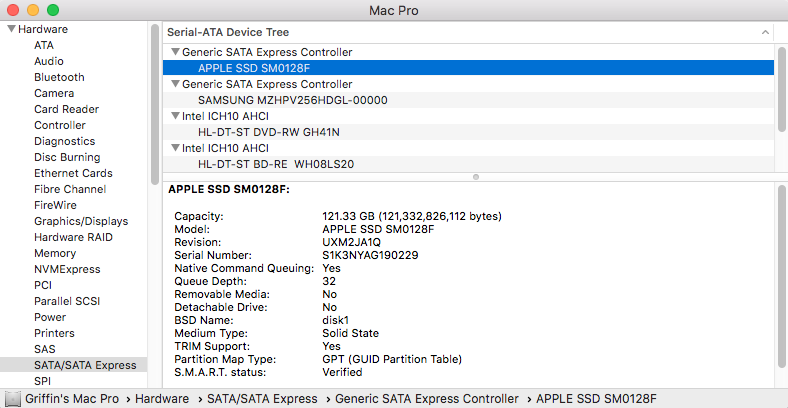The width and height of the screenshot is (788, 408).
Task: Open Ethernet Cards in the sidebar
Action: point(73,173)
